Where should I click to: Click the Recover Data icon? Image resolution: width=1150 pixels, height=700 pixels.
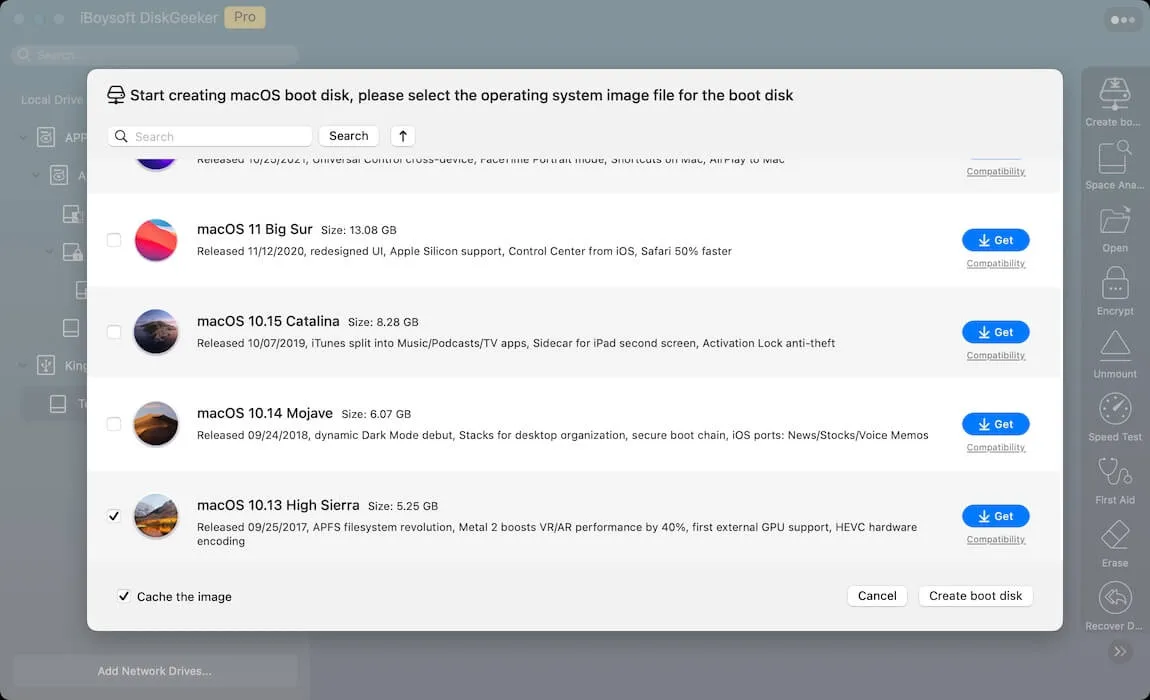coord(1114,598)
